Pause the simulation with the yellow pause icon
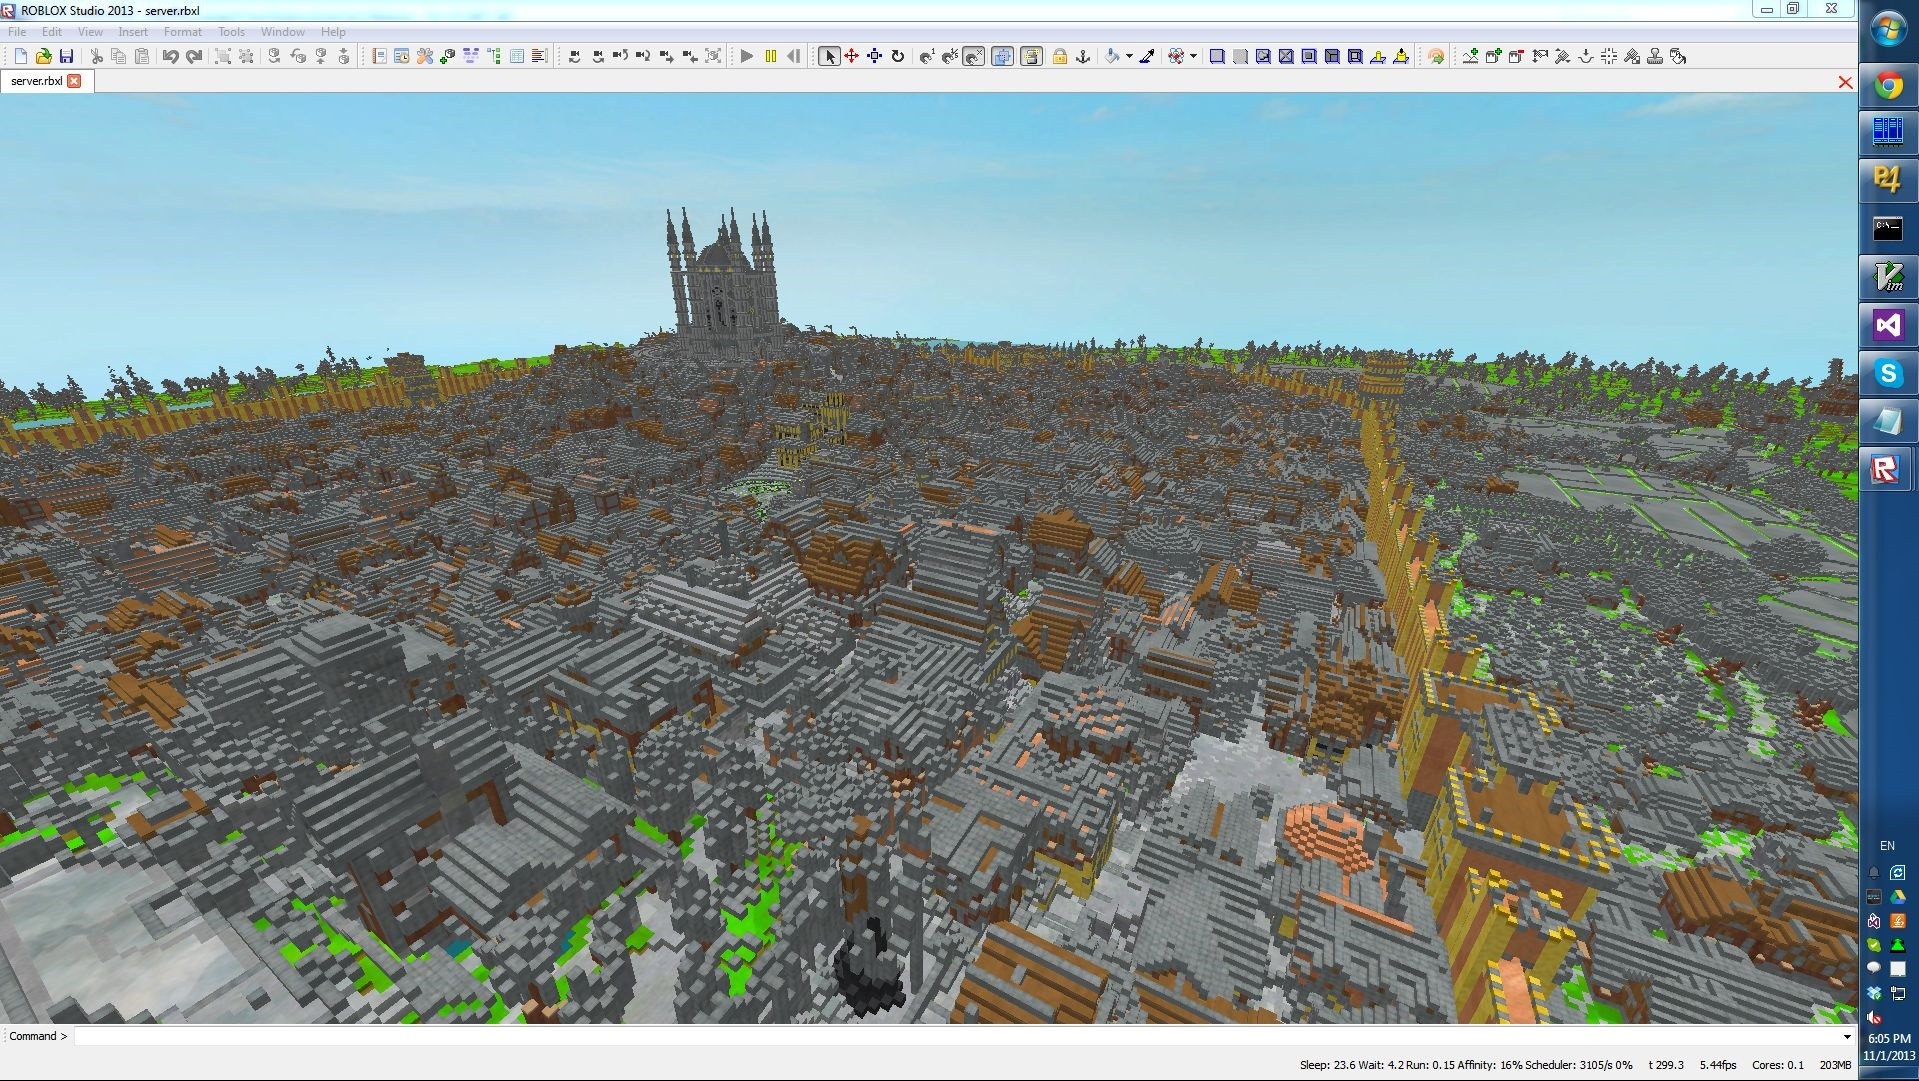 tap(770, 57)
